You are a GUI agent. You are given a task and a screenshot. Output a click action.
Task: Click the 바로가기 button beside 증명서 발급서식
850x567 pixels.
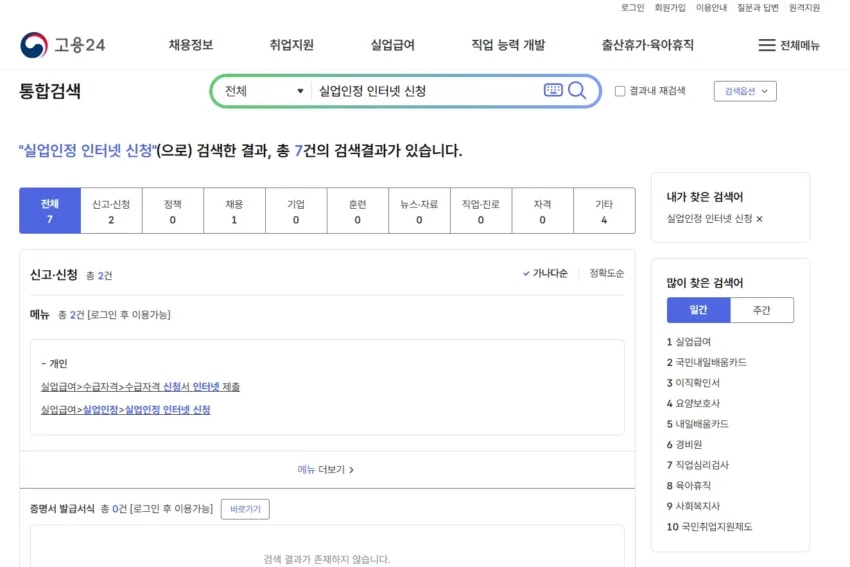point(245,509)
